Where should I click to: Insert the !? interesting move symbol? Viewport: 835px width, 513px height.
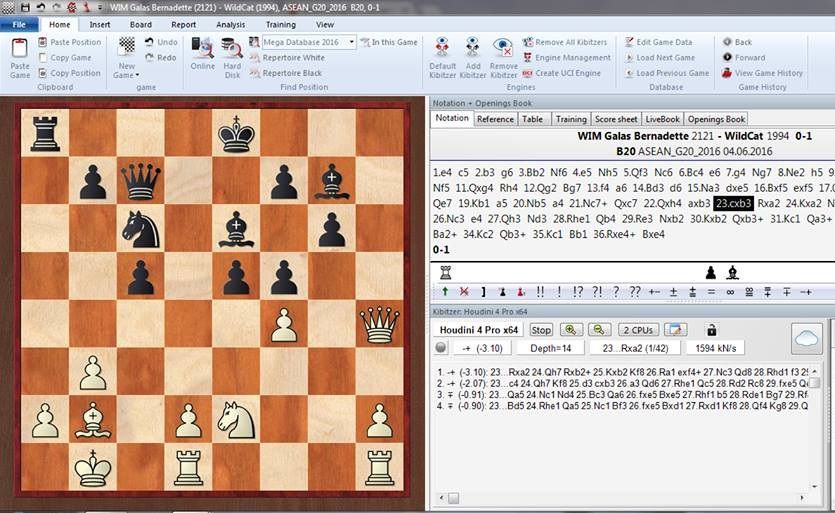coord(578,291)
